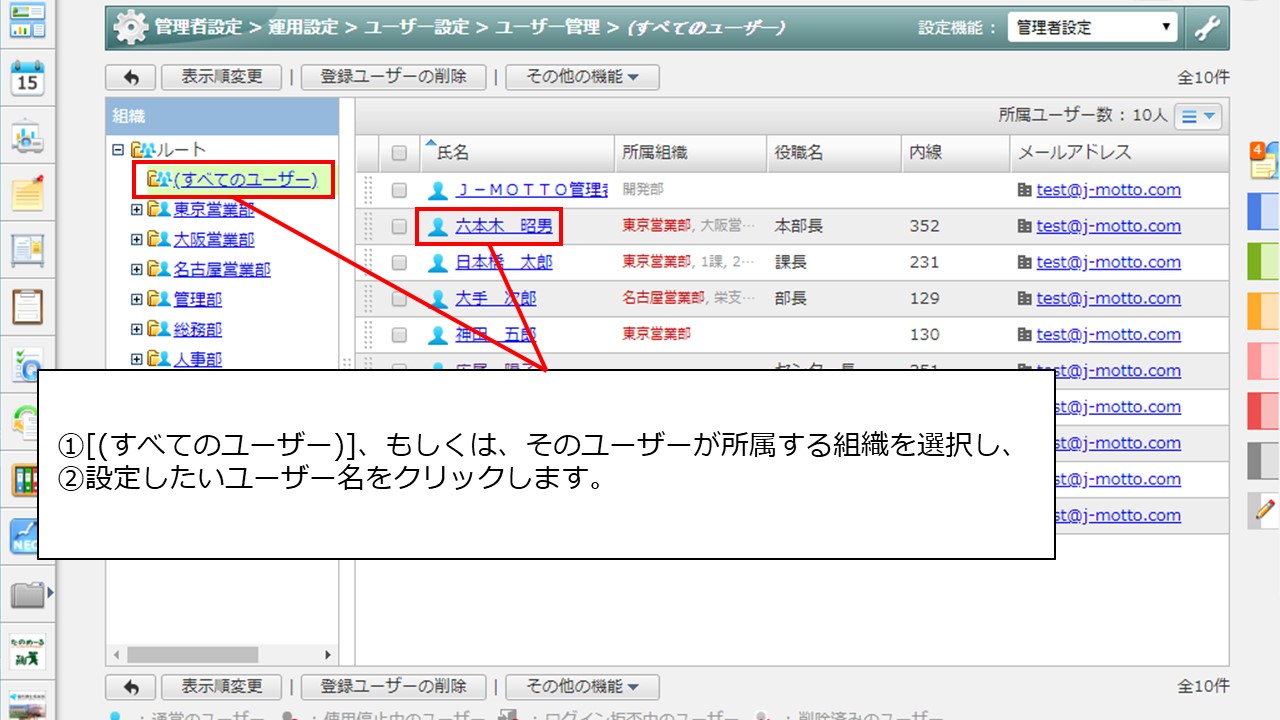This screenshot has height=720, width=1280.
Task: Toggle the select-all checkbox in table header
Action: (x=399, y=153)
